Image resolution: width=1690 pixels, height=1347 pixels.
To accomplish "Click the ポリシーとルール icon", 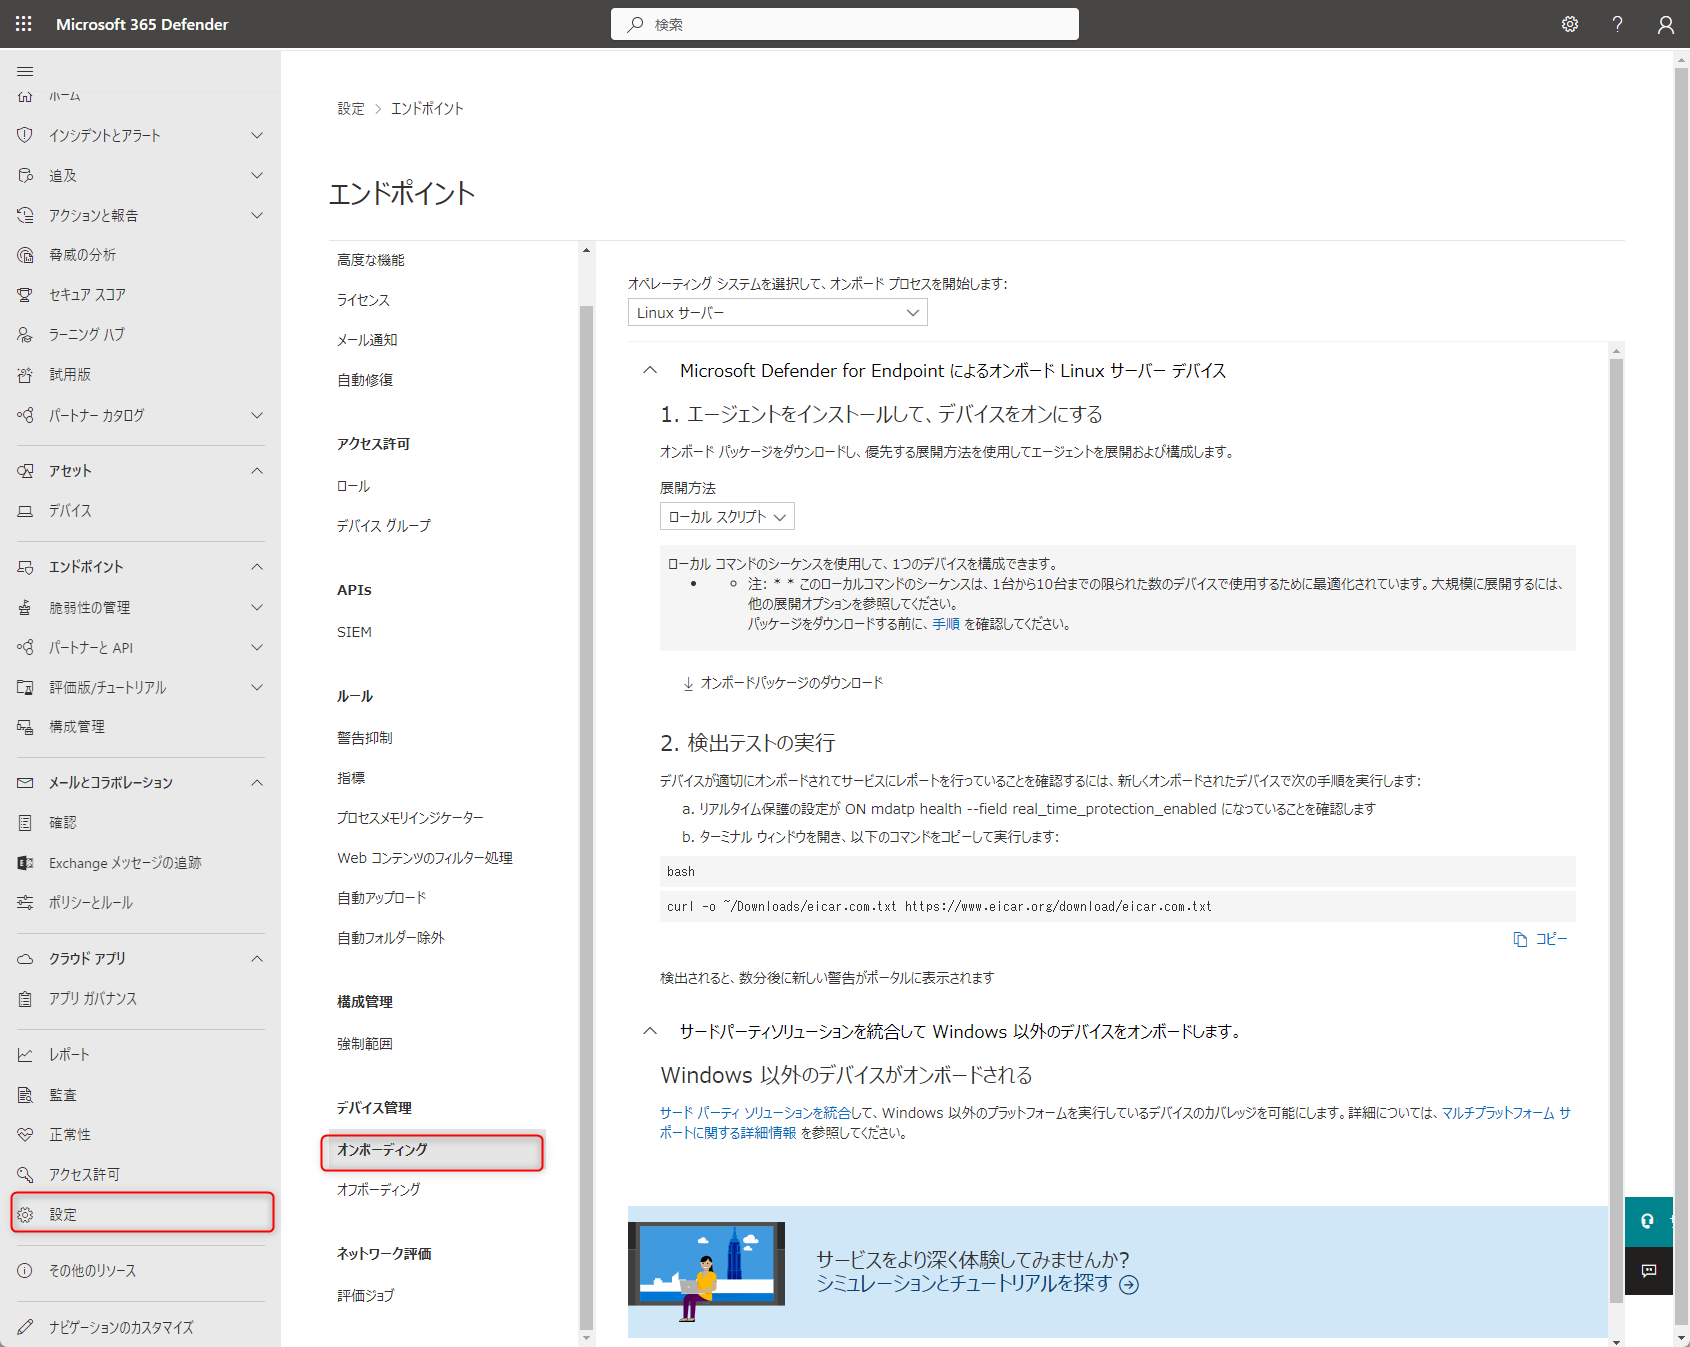I will click(25, 903).
